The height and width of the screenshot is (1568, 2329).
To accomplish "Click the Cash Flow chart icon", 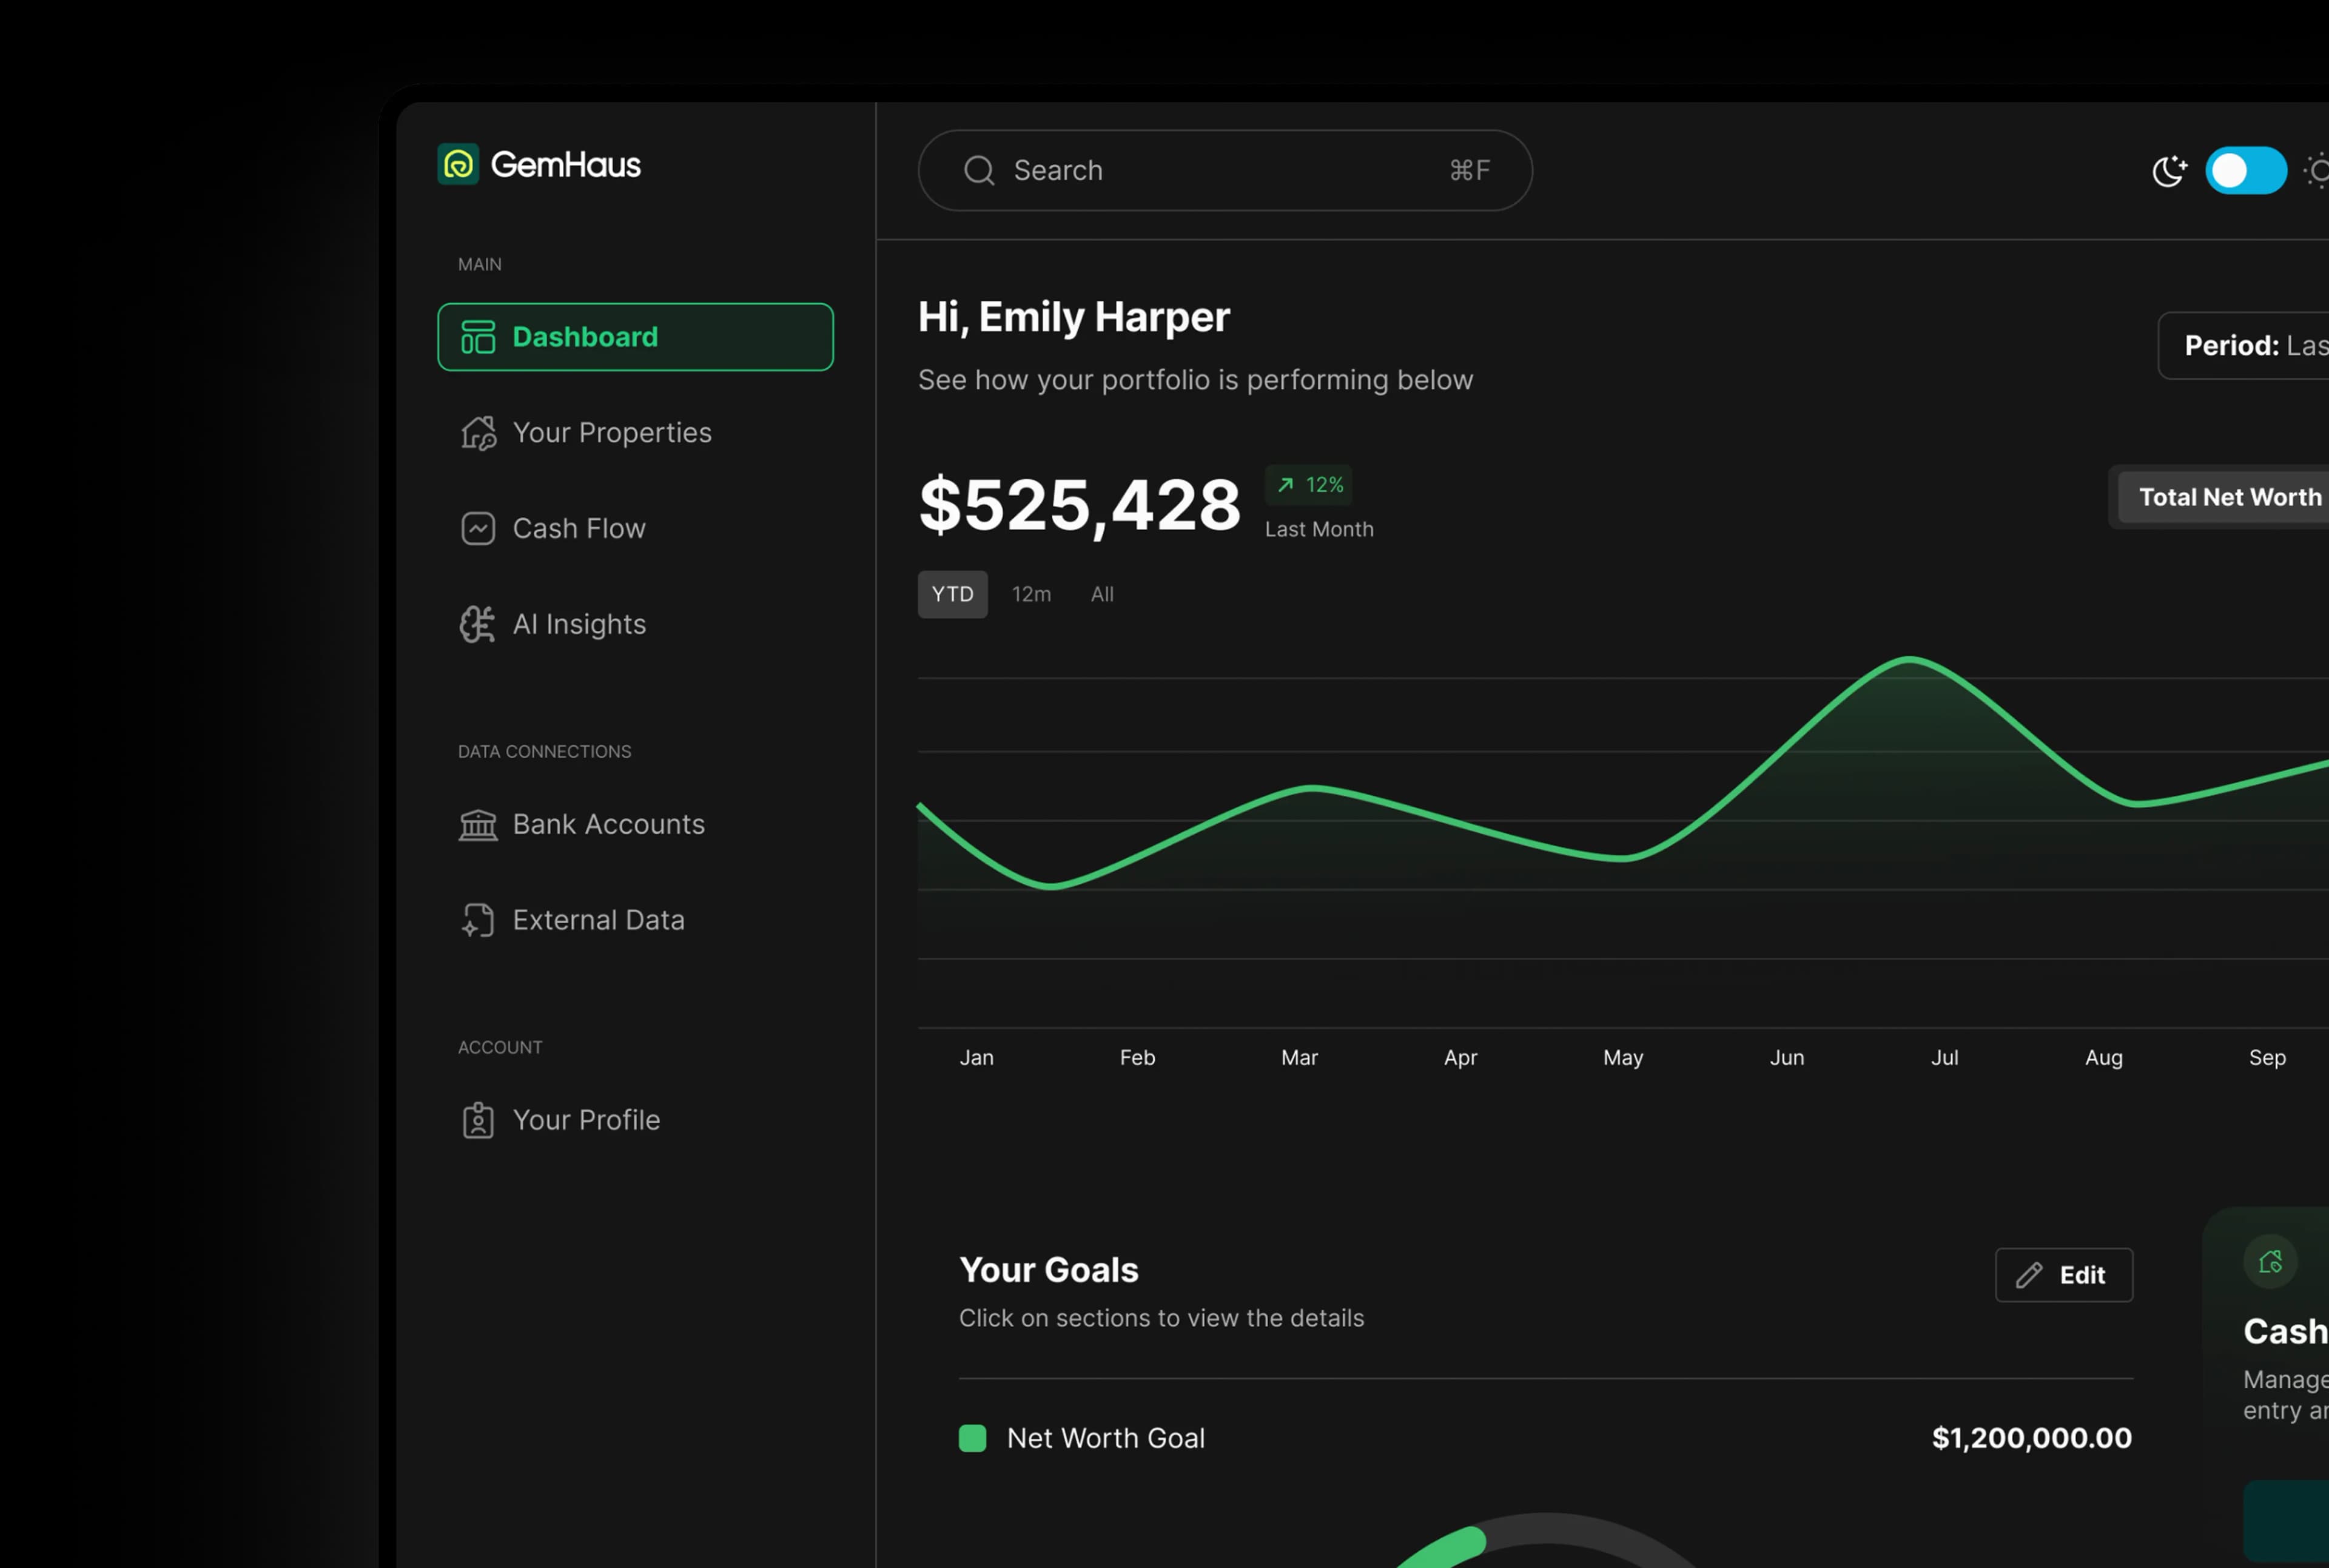I will pyautogui.click(x=478, y=528).
